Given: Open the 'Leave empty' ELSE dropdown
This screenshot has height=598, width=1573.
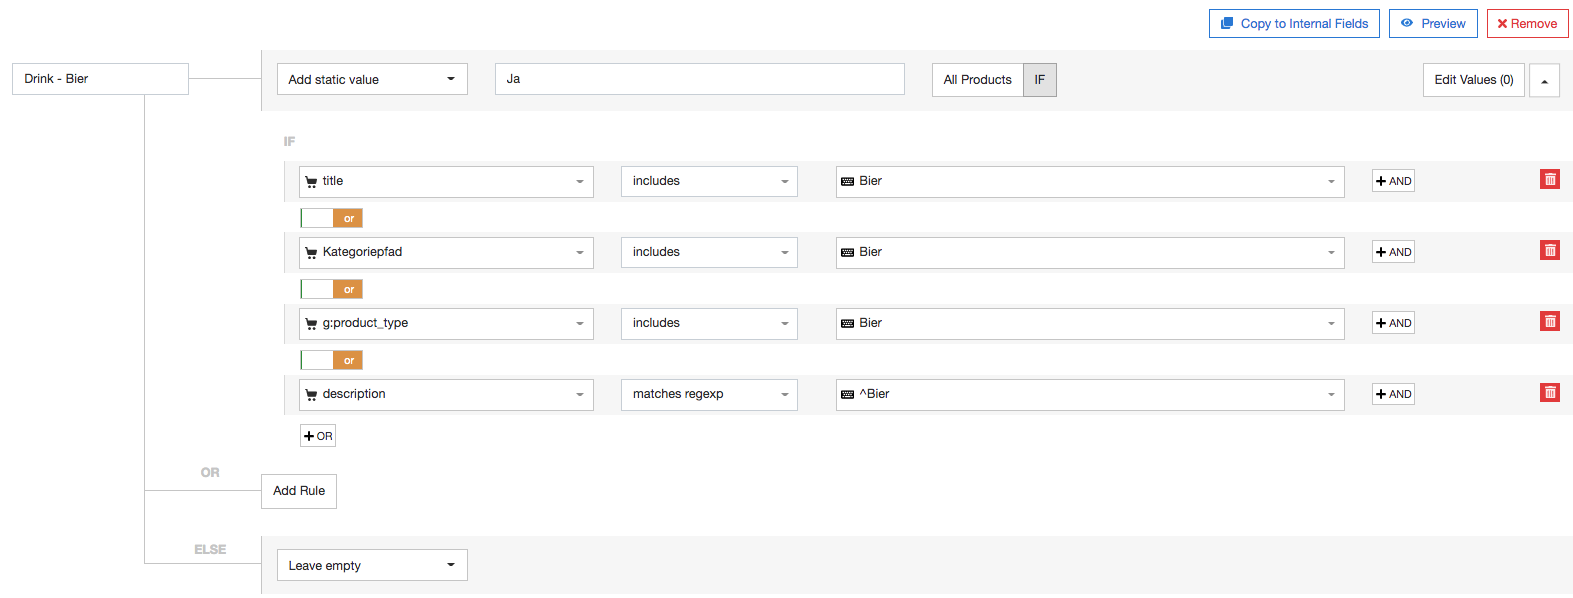Looking at the screenshot, I should (372, 566).
